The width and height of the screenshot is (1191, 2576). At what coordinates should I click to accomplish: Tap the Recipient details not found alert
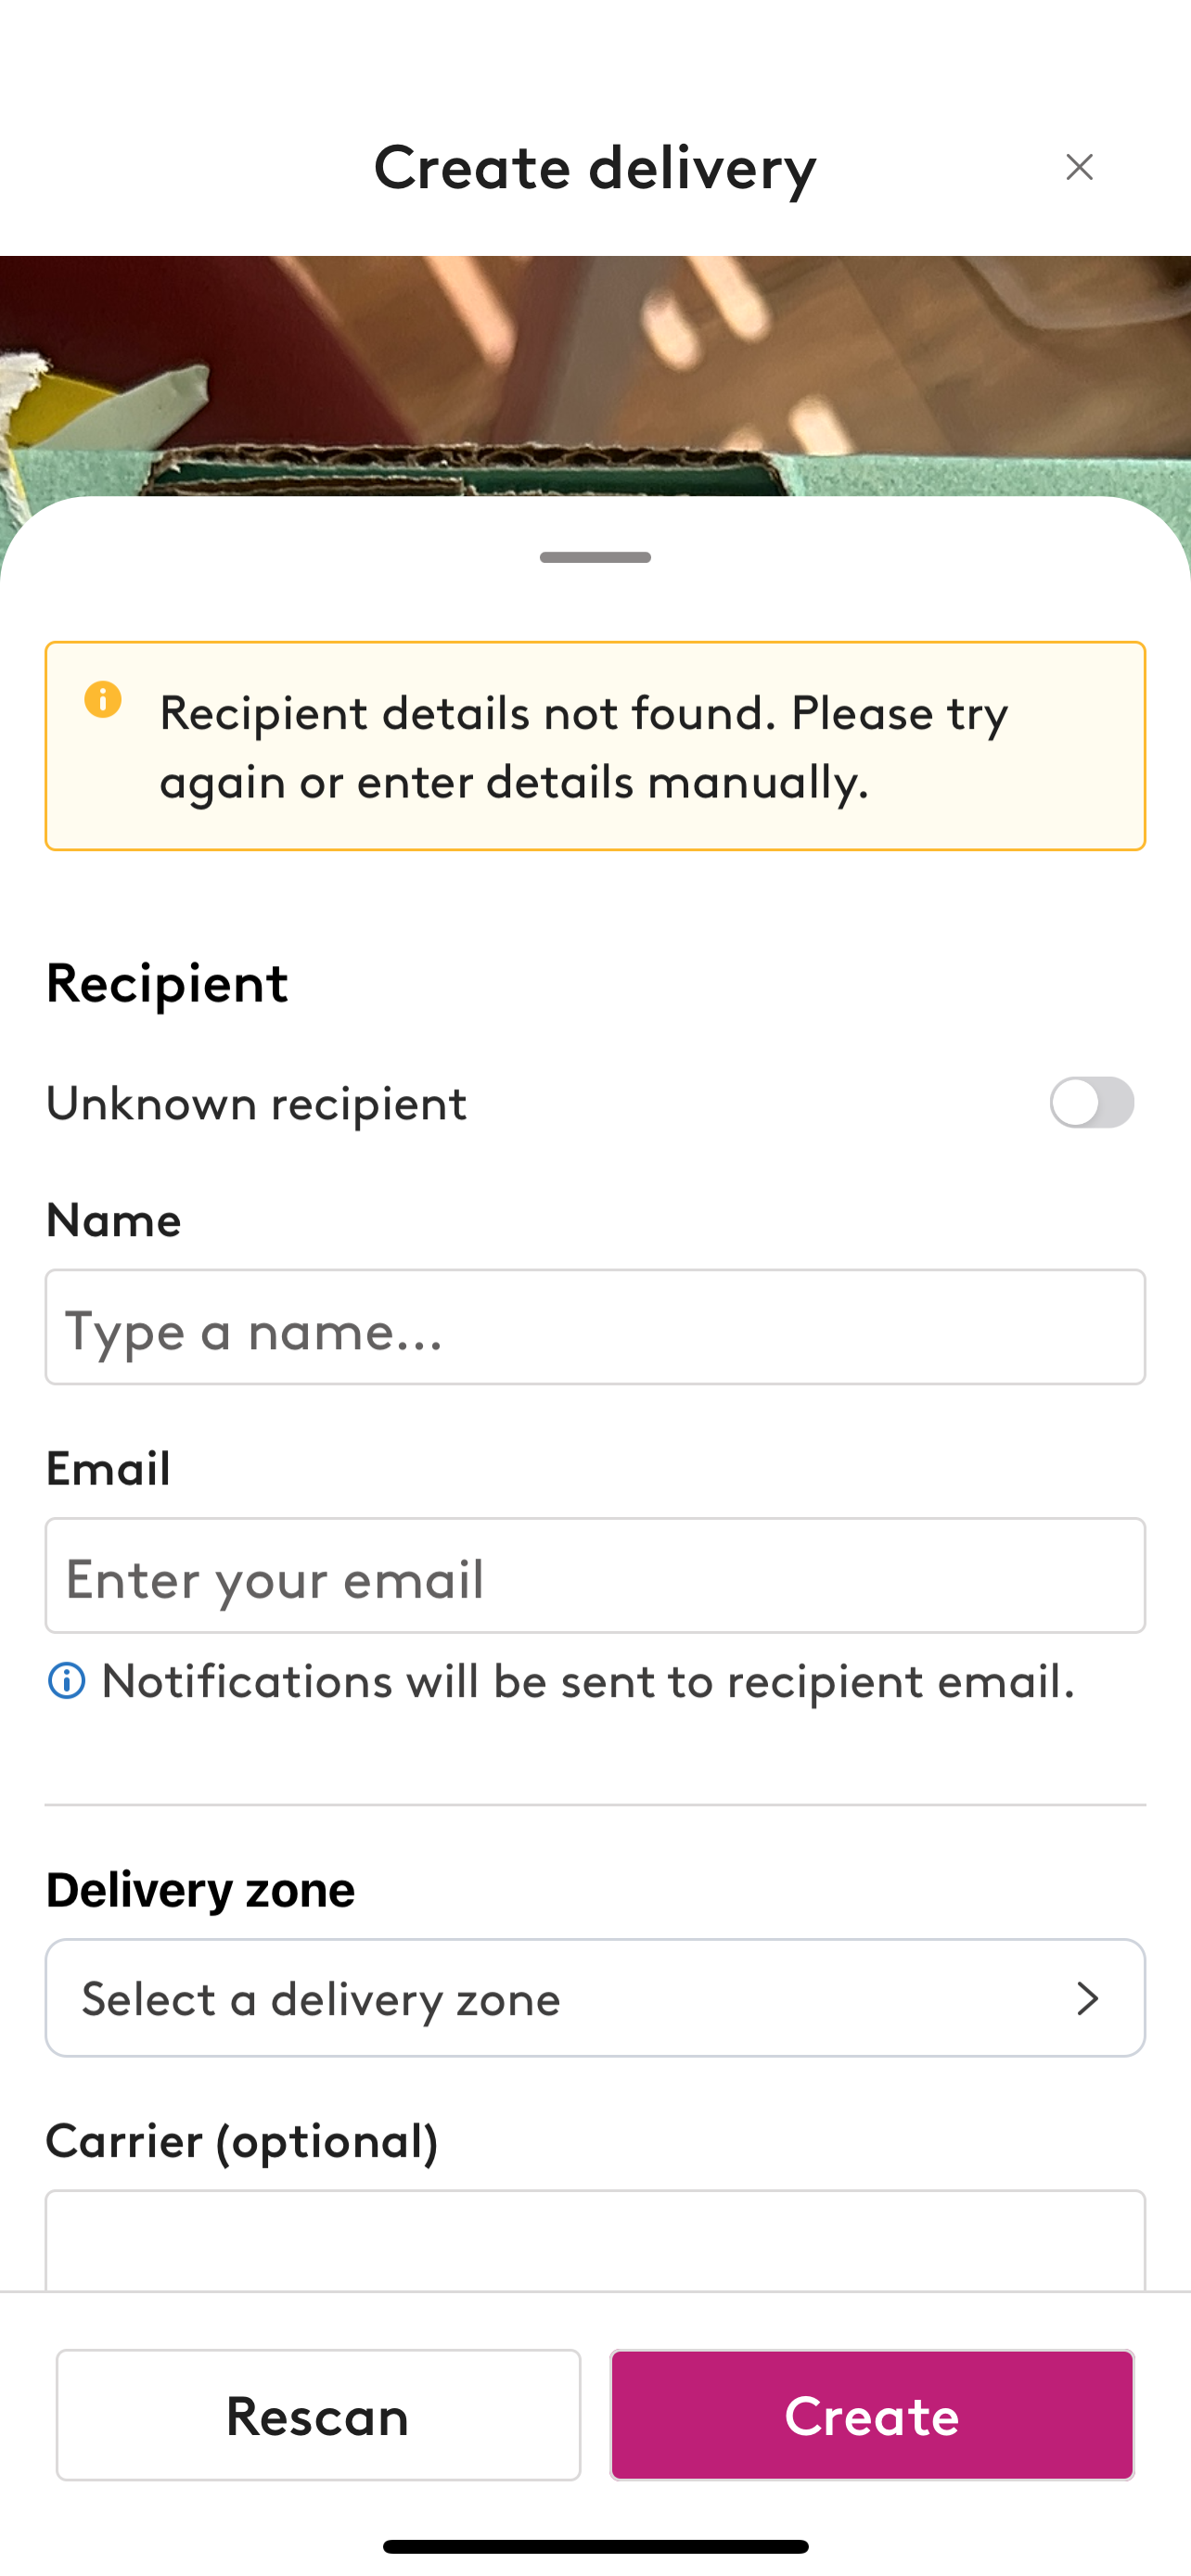tap(595, 746)
